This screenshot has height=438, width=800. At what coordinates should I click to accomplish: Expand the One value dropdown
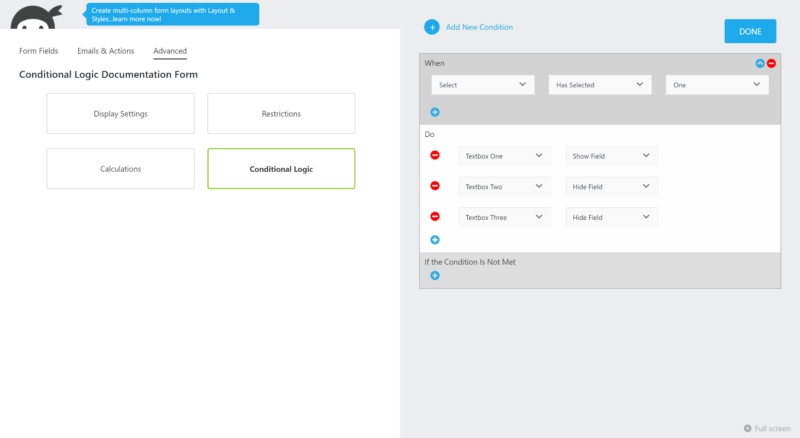click(717, 85)
